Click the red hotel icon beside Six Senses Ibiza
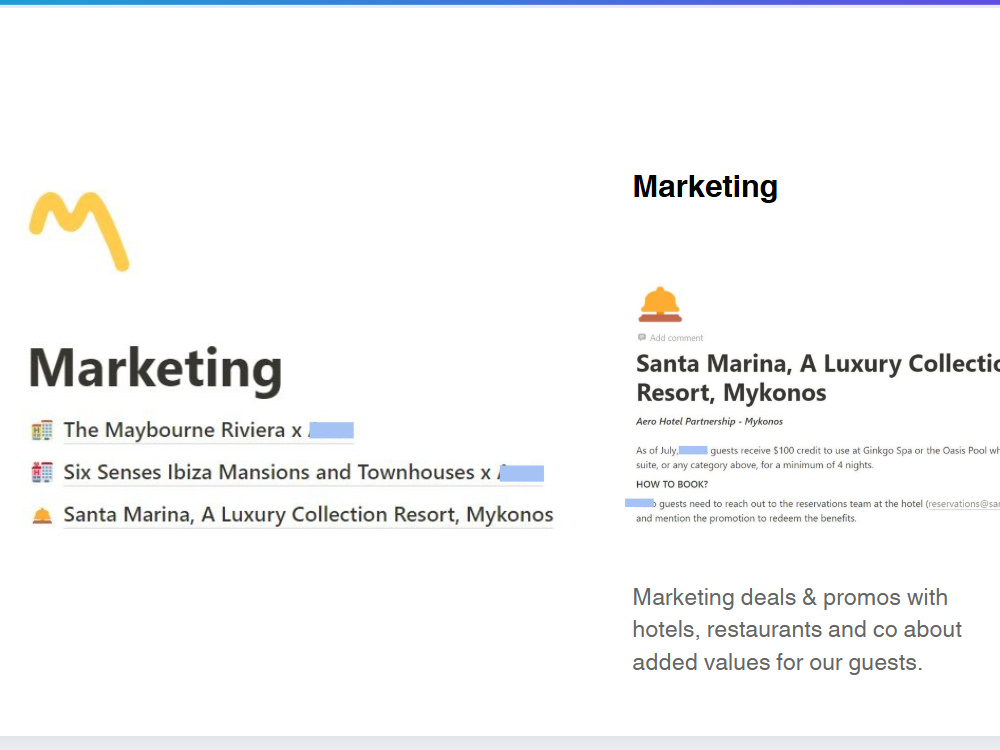Viewport: 1000px width, 750px height. 42,473
